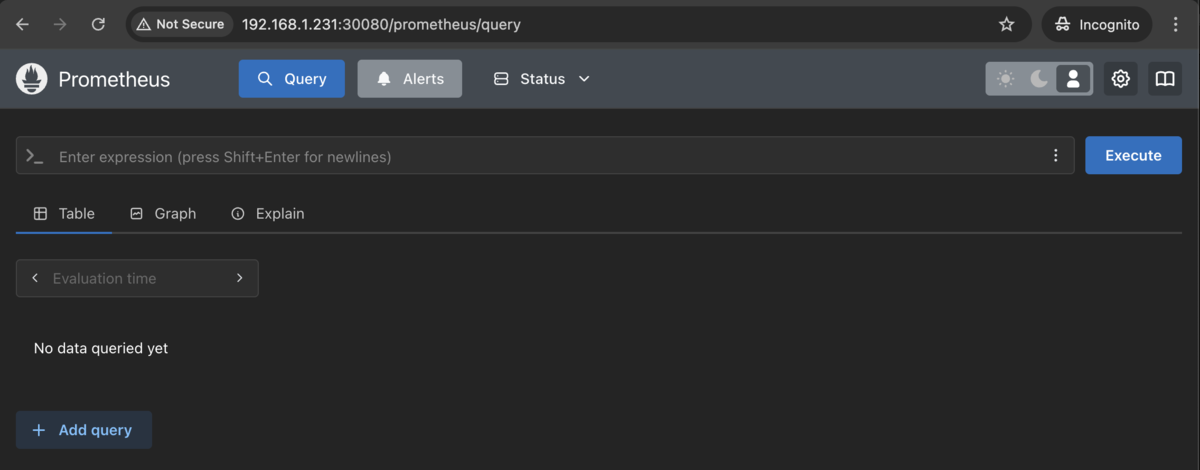Select browser-preferred theme user icon
Viewport: 1200px width, 470px height.
[1073, 79]
